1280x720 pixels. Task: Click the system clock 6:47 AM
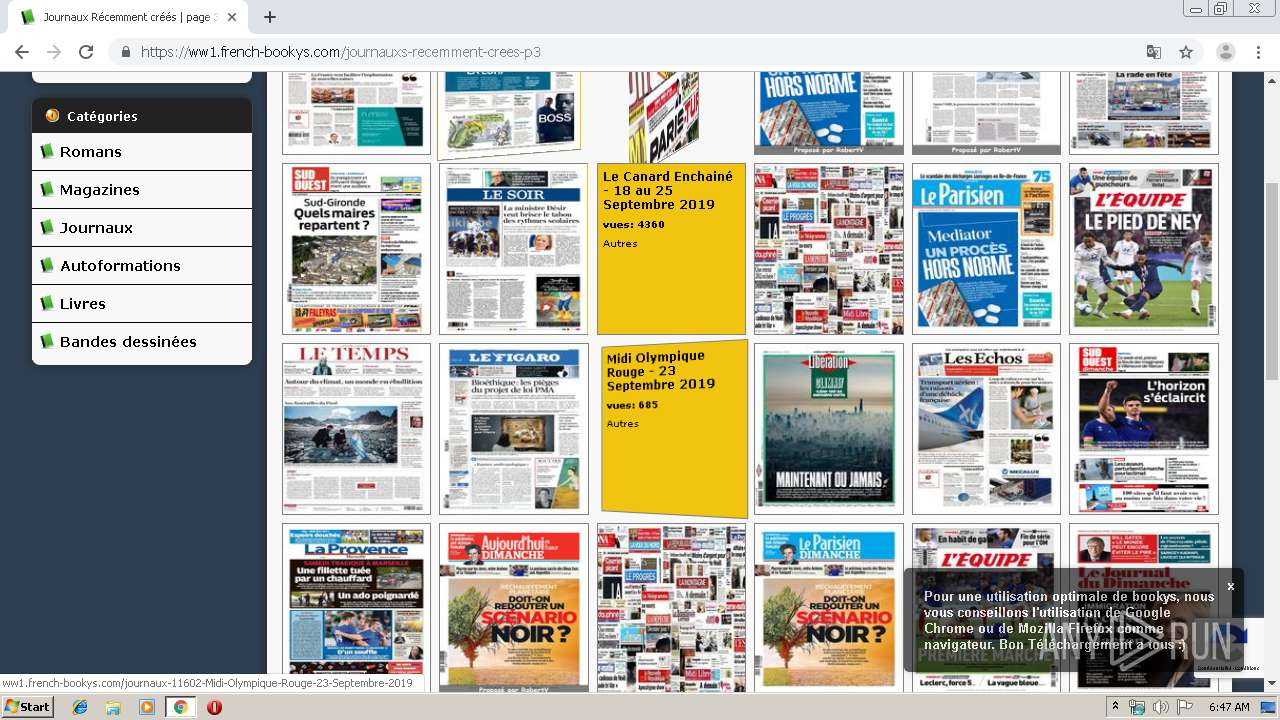tap(1229, 707)
